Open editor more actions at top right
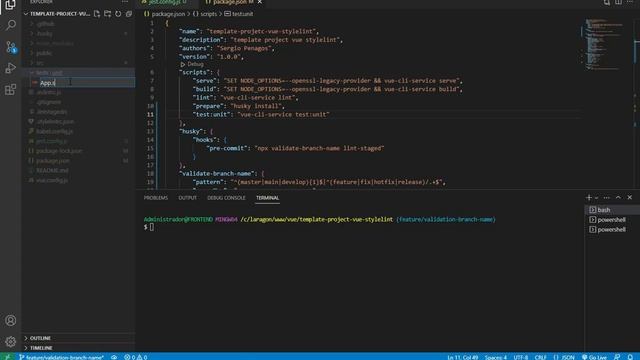Image resolution: width=640 pixels, height=360 pixels. (x=630, y=2)
